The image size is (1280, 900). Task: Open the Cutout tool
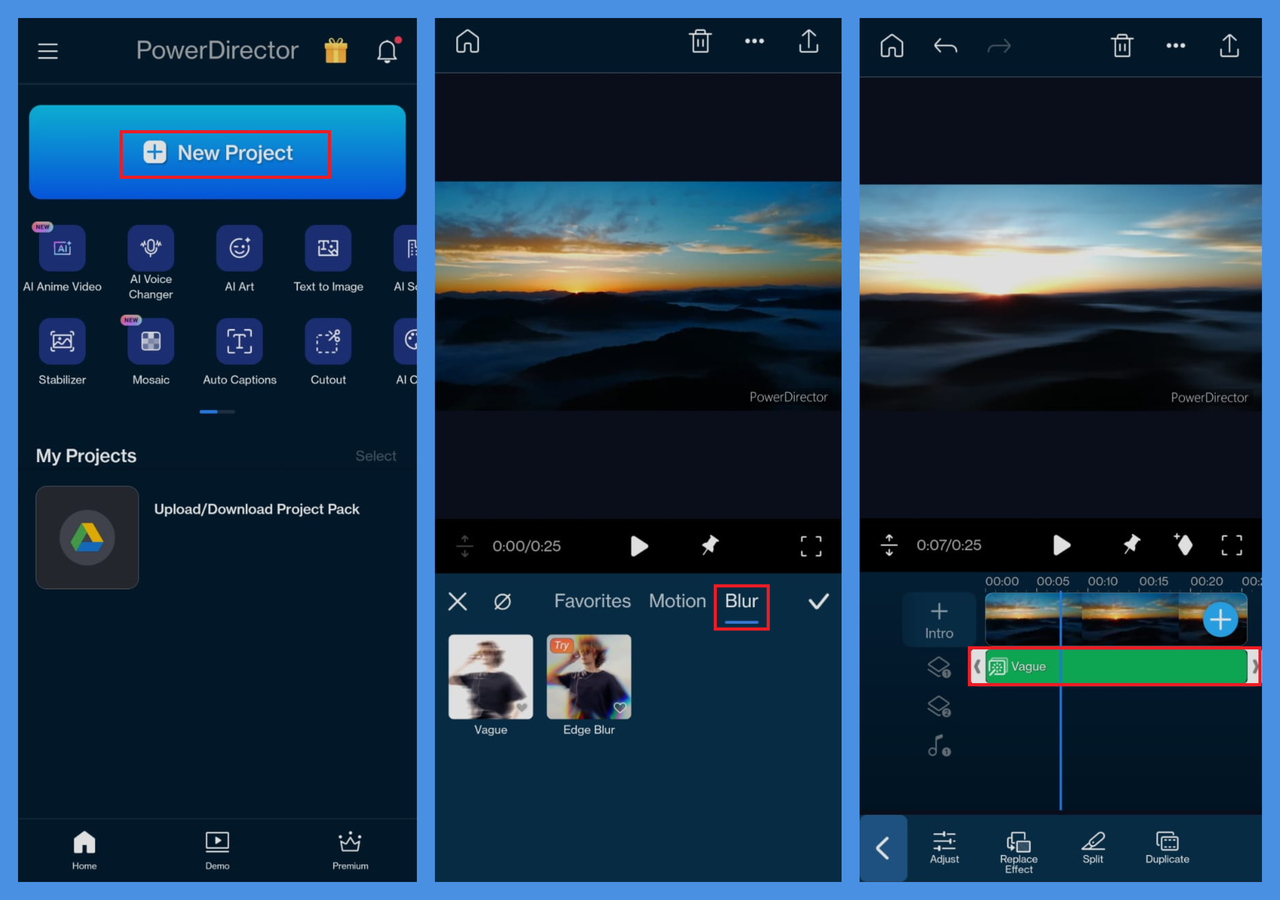tap(328, 352)
